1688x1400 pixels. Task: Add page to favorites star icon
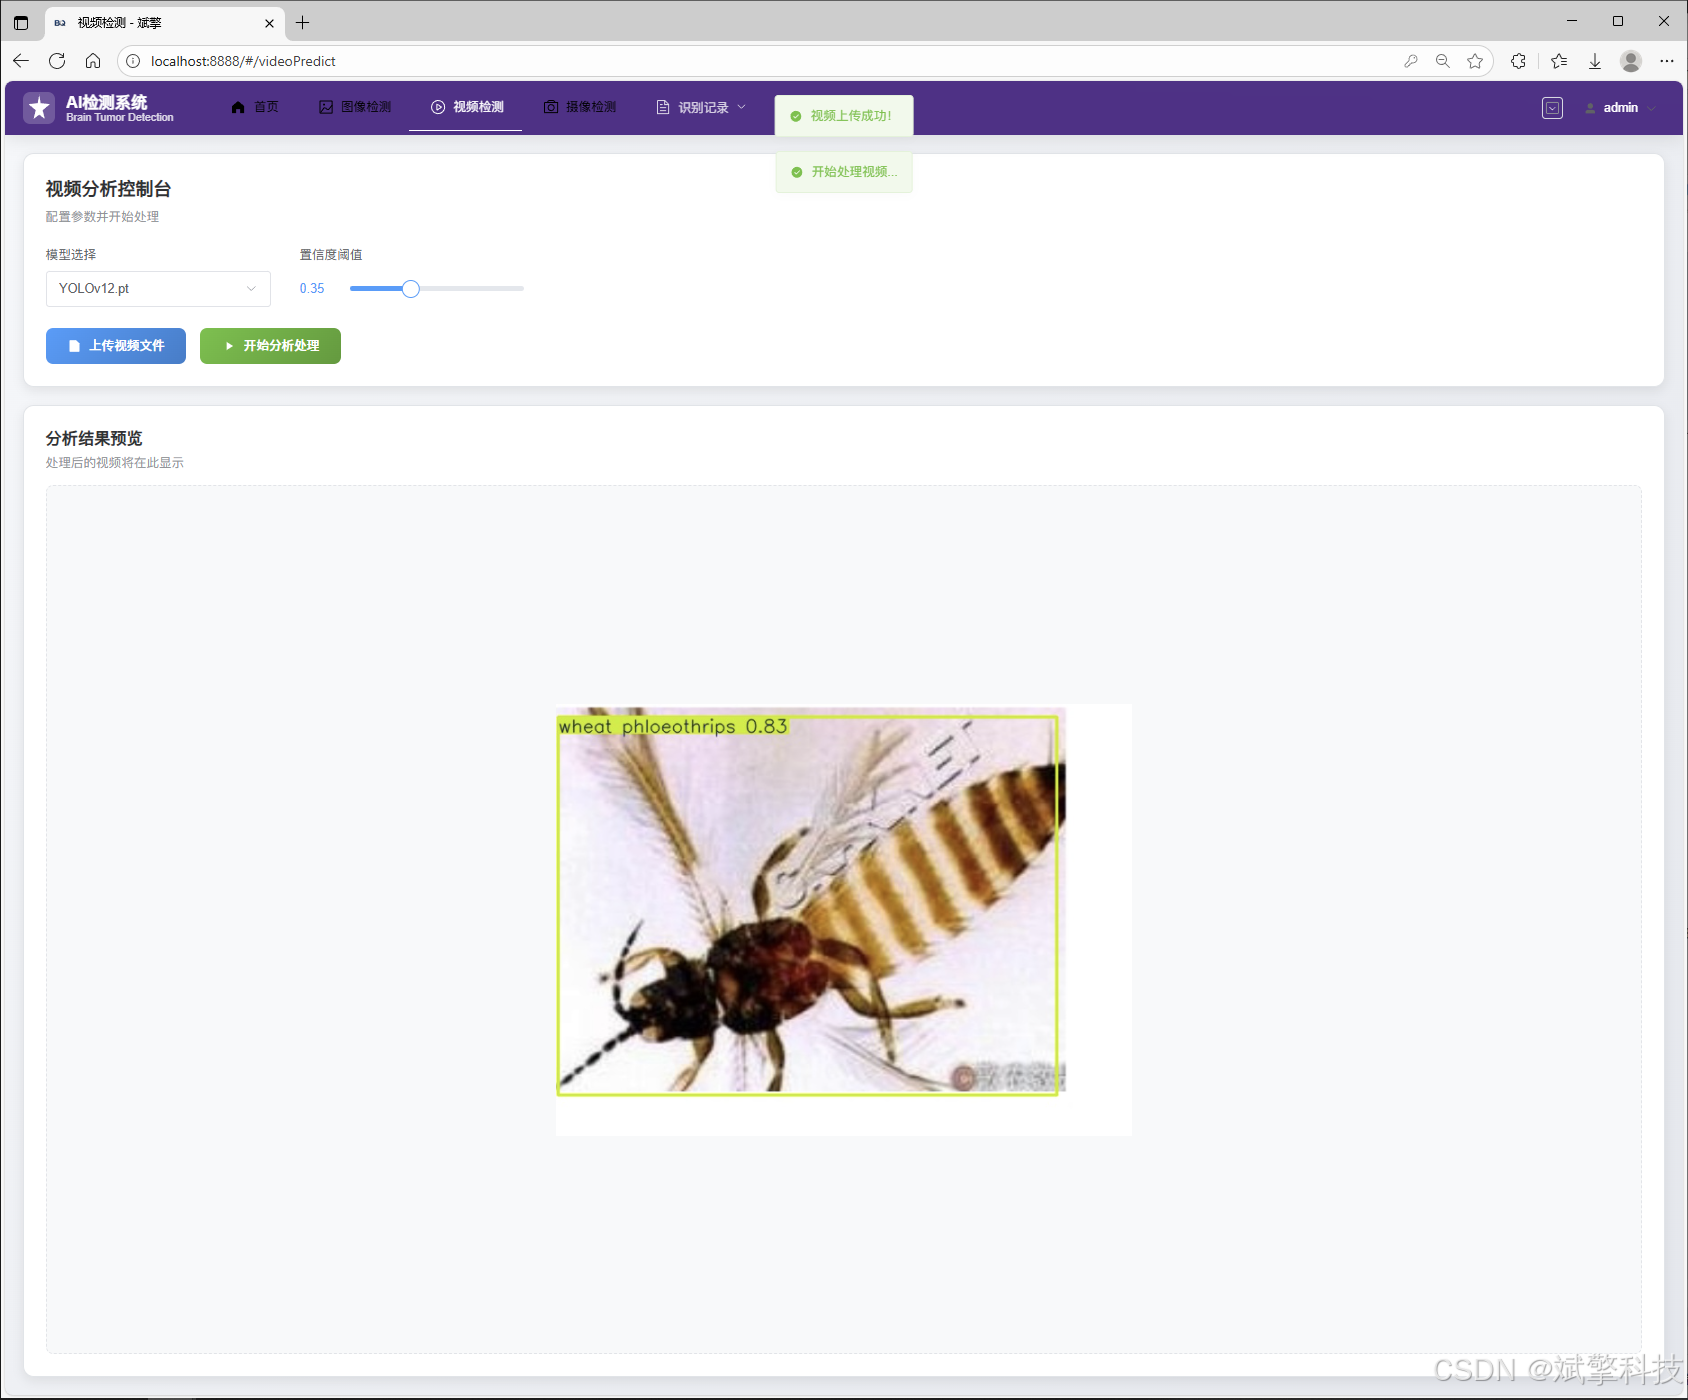(1475, 61)
